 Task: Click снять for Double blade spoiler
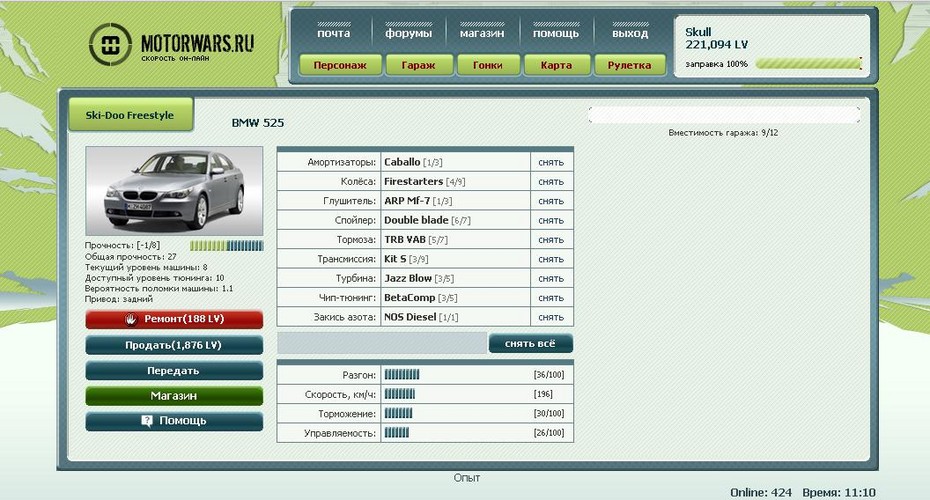click(x=551, y=221)
